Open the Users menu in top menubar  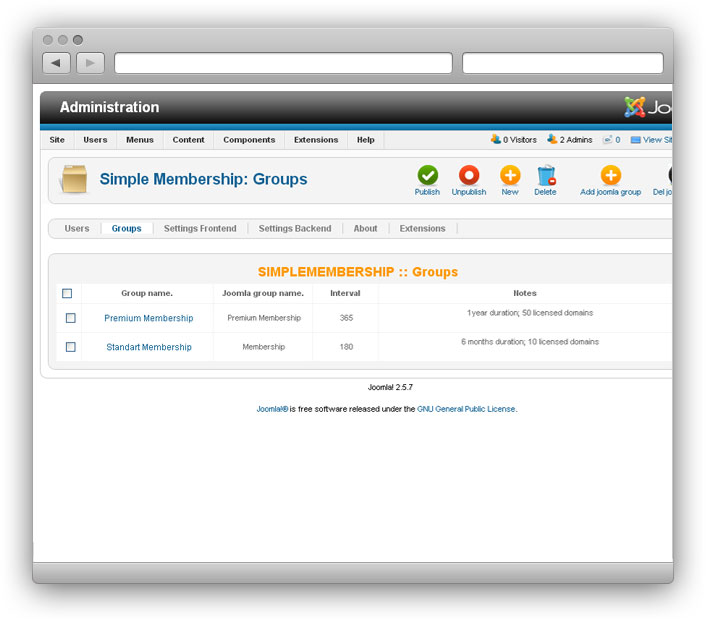tap(95, 140)
